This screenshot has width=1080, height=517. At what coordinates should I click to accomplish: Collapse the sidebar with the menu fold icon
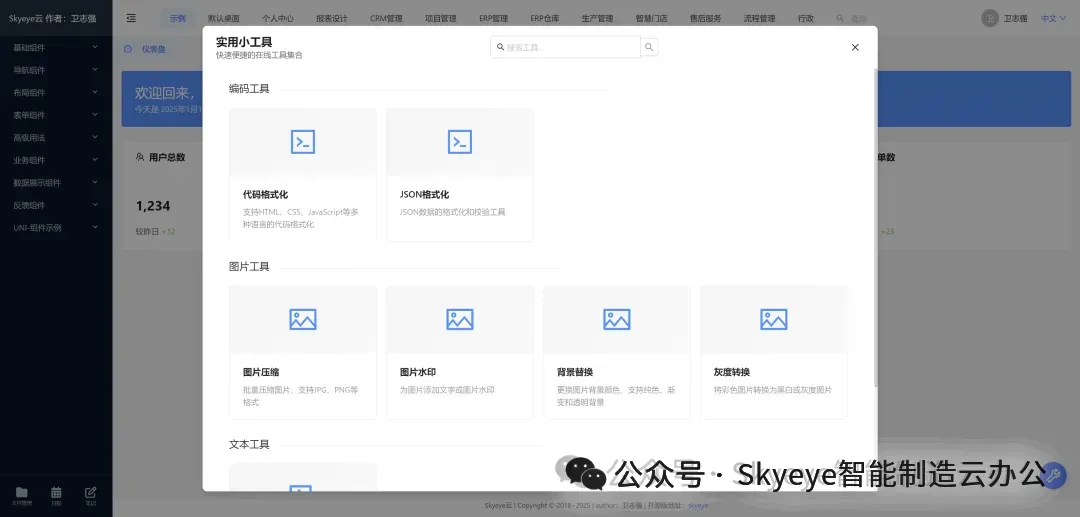(x=131, y=18)
